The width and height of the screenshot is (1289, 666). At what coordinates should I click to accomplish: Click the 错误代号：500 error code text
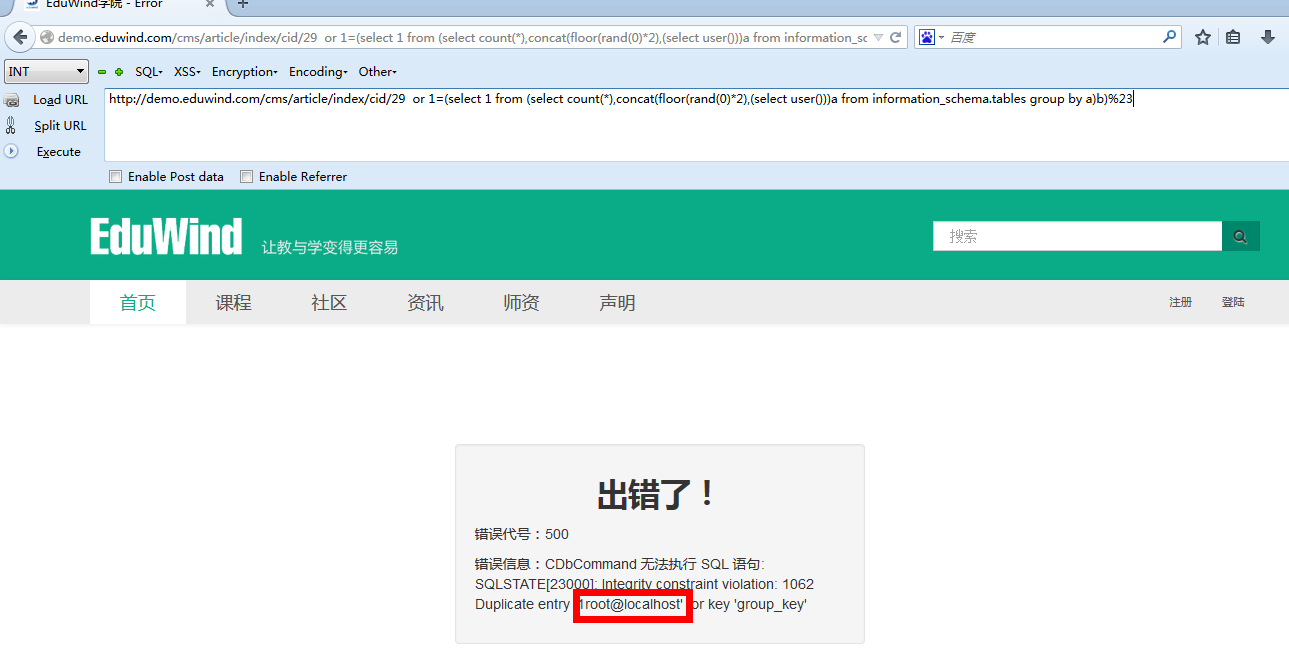click(x=522, y=534)
